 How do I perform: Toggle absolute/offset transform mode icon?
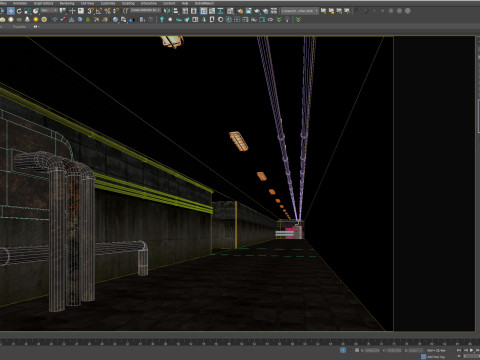(357, 350)
